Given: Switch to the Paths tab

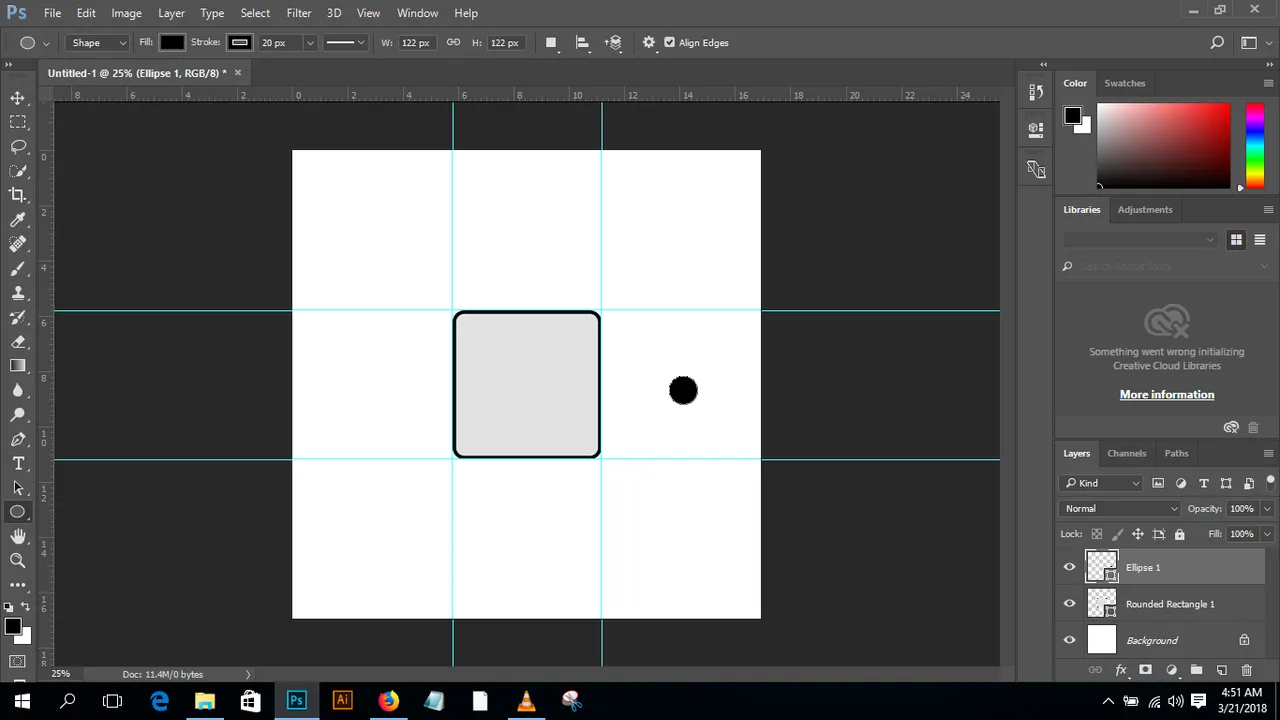Looking at the screenshot, I should [1176, 453].
